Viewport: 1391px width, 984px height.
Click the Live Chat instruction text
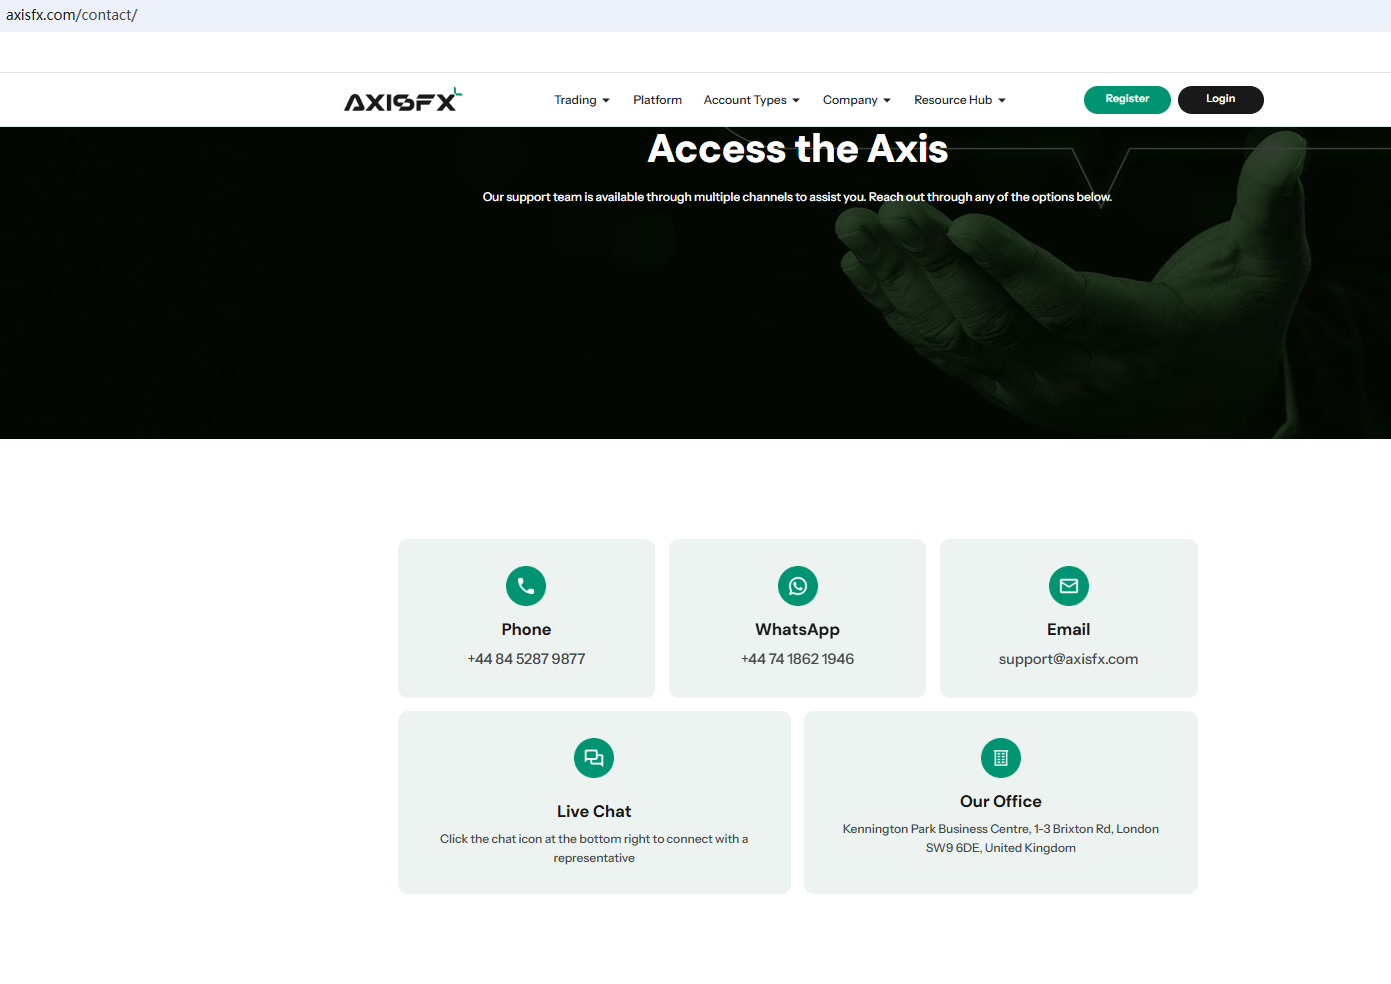coord(594,848)
